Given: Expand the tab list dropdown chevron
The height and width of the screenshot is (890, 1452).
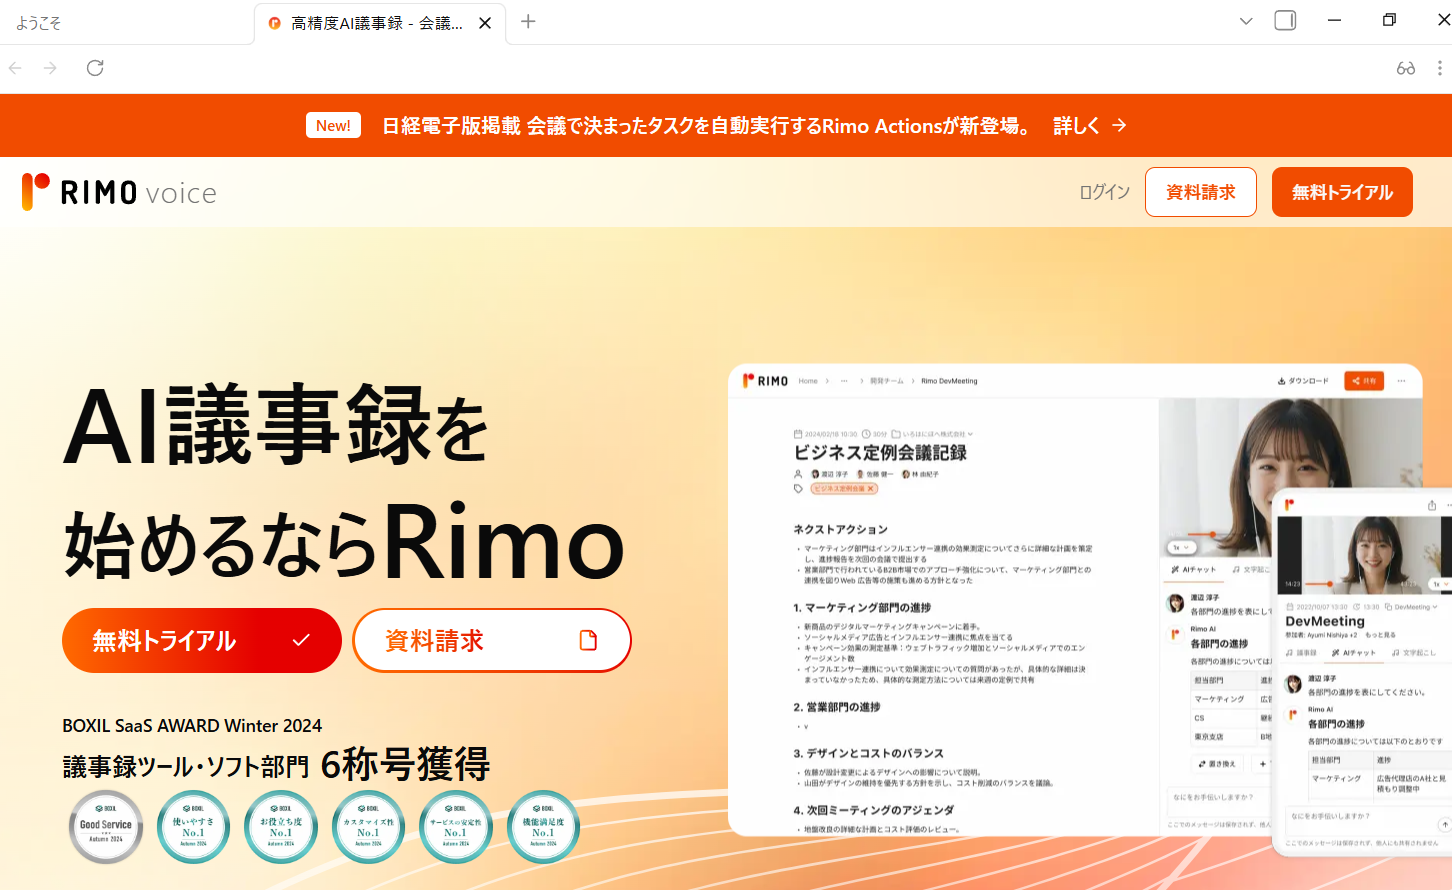Looking at the screenshot, I should 1246,21.
